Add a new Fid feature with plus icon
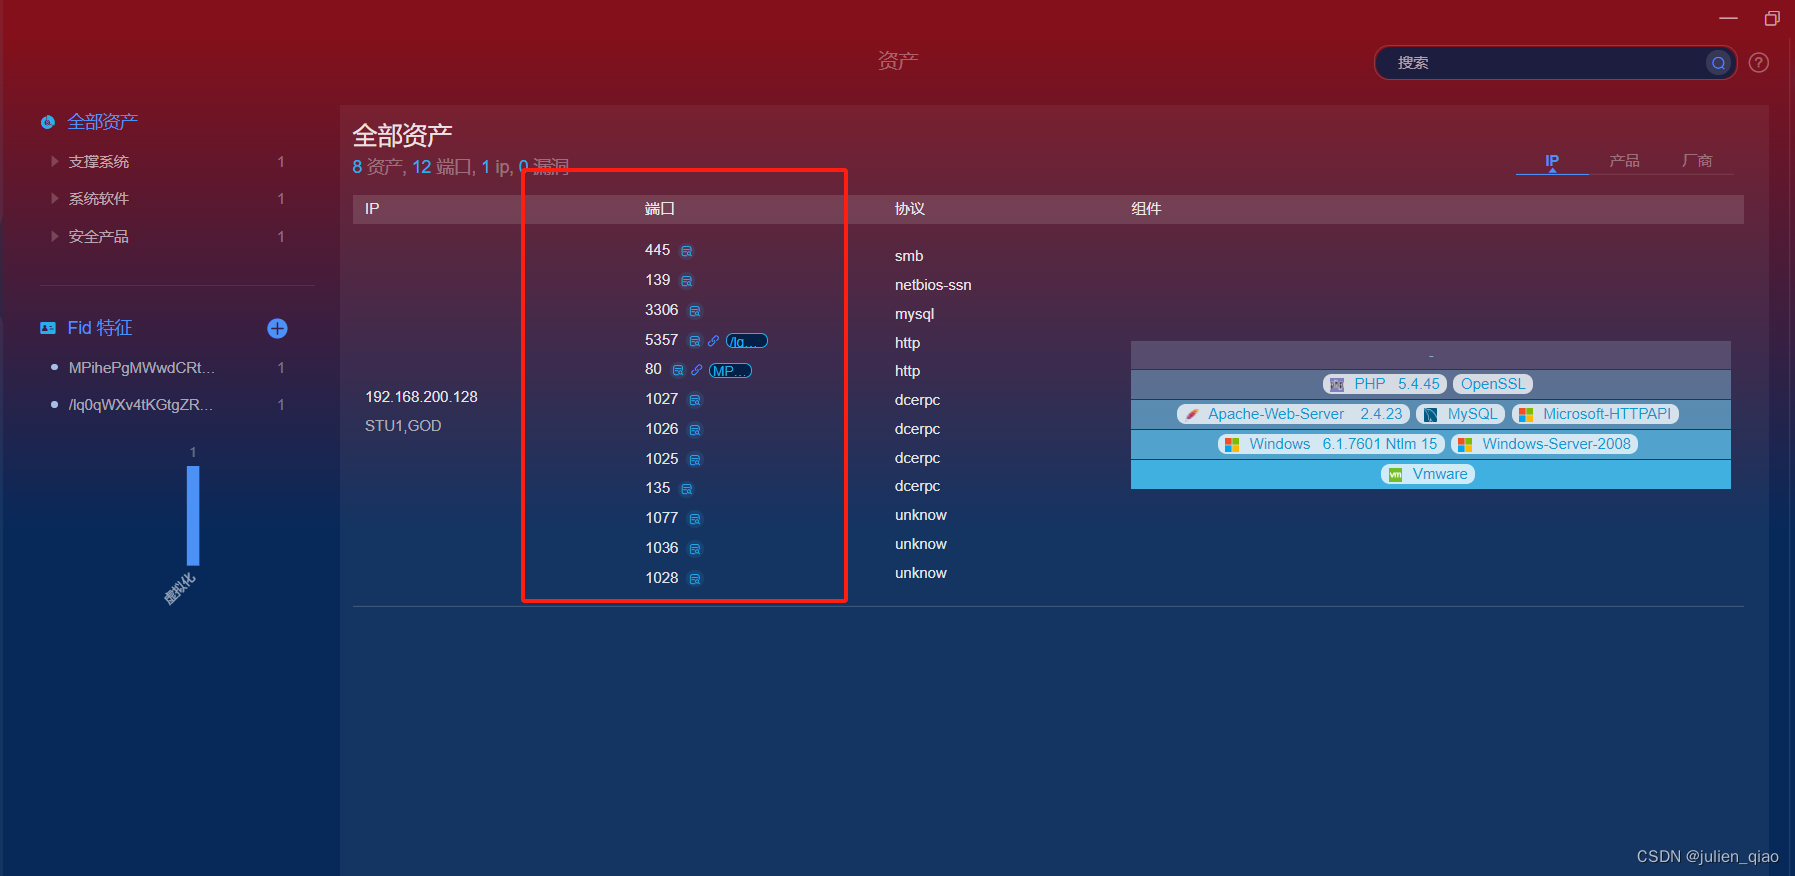 pos(278,328)
